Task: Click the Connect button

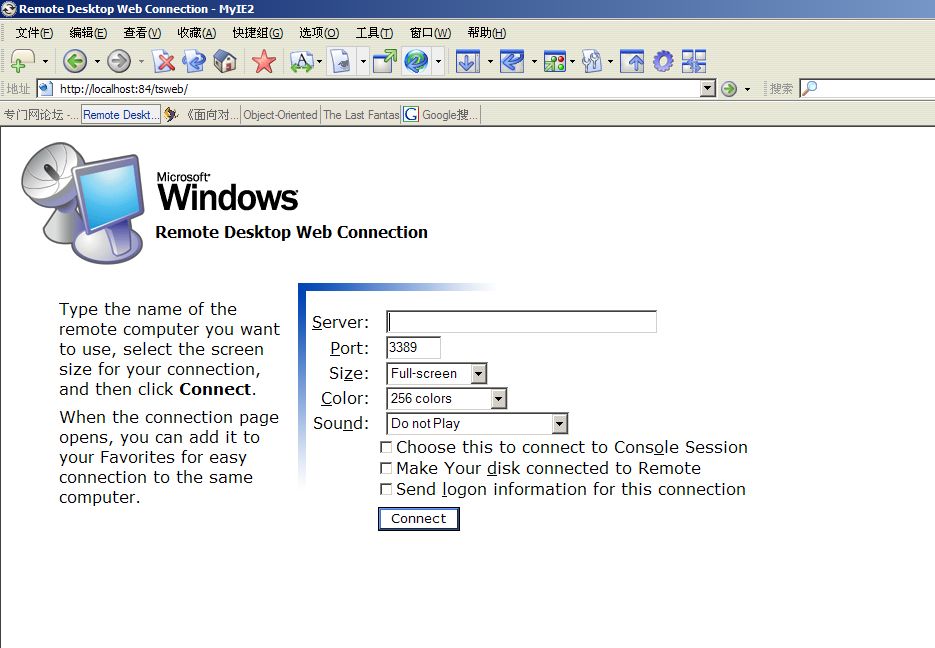Action: pyautogui.click(x=418, y=519)
